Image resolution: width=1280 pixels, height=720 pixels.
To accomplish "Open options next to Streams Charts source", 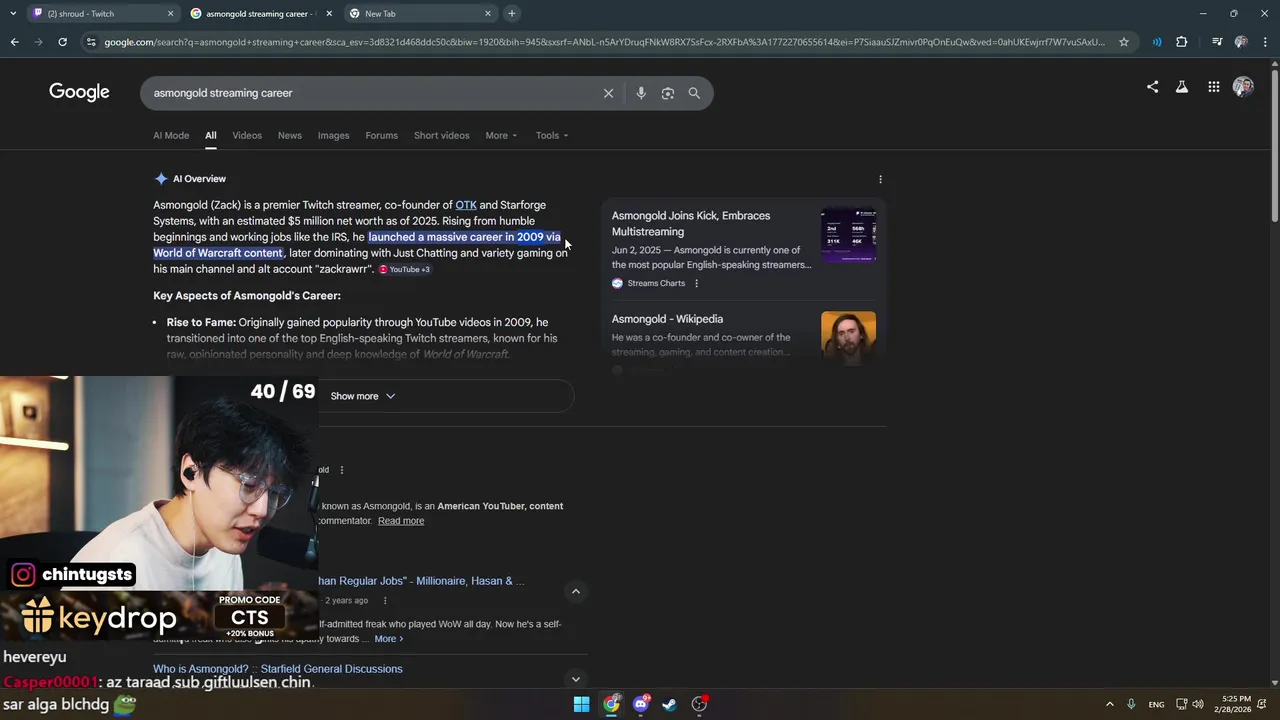I will point(696,283).
